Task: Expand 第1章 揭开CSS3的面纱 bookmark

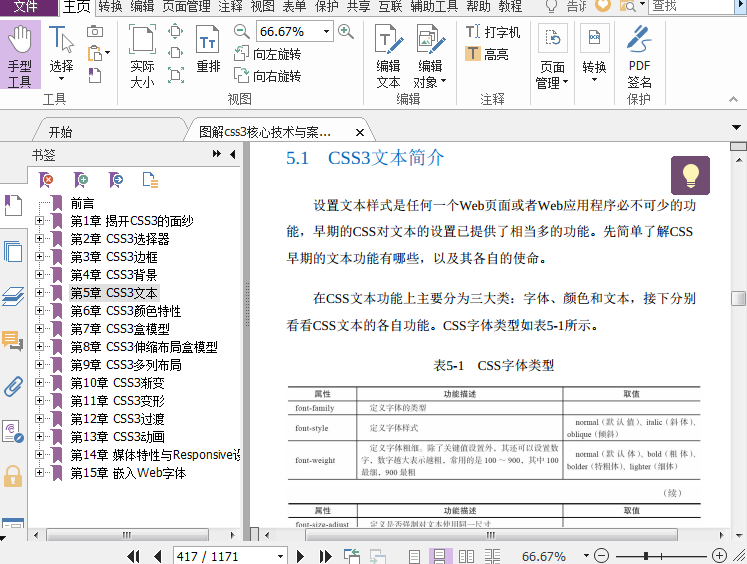Action: click(40, 221)
